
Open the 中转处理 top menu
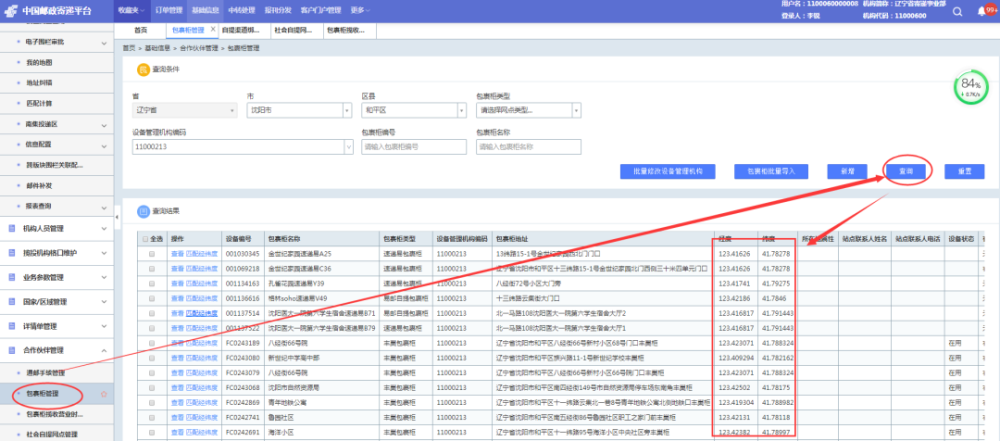click(241, 11)
